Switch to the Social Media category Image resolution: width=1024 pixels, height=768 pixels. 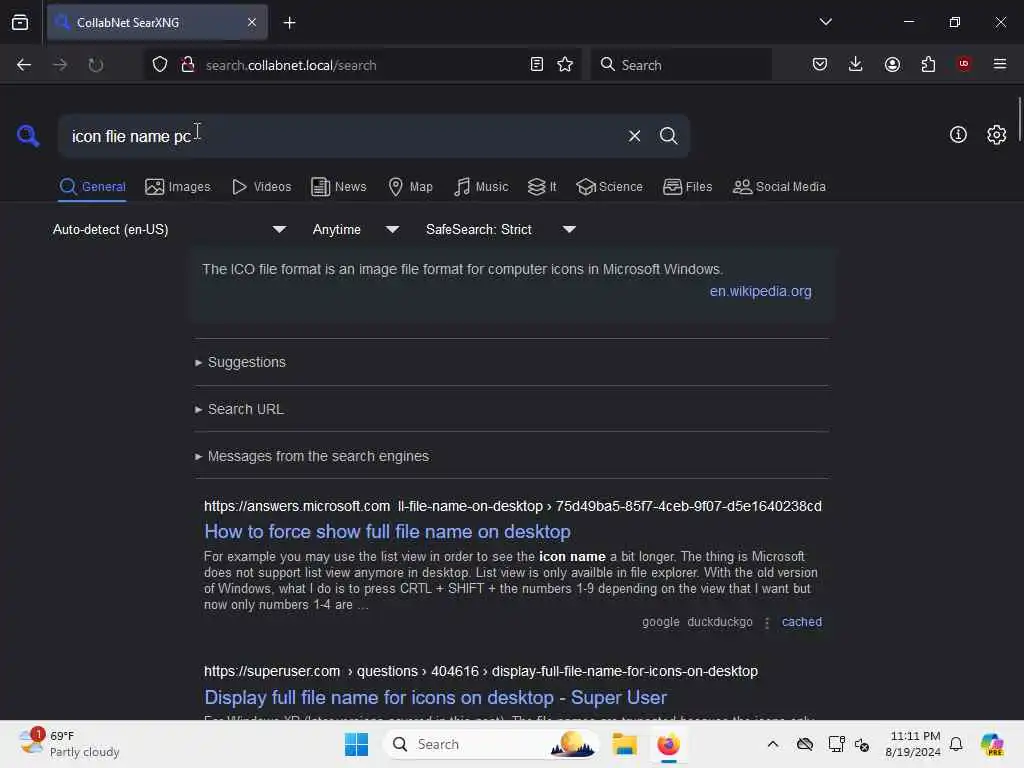[779, 187]
